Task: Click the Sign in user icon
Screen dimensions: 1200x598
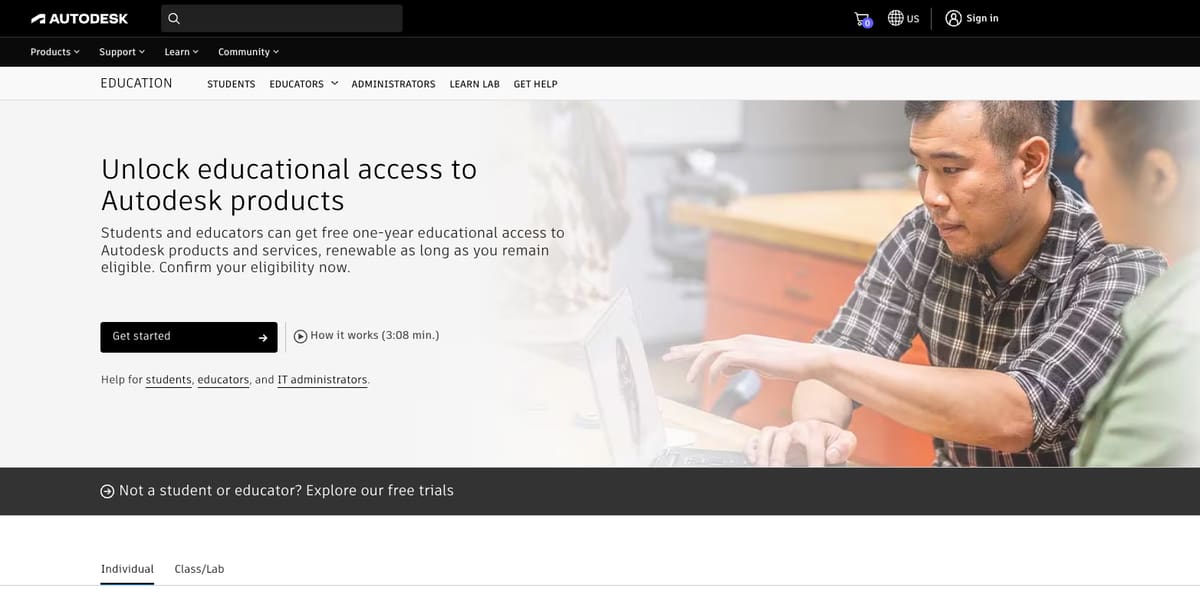Action: (953, 18)
